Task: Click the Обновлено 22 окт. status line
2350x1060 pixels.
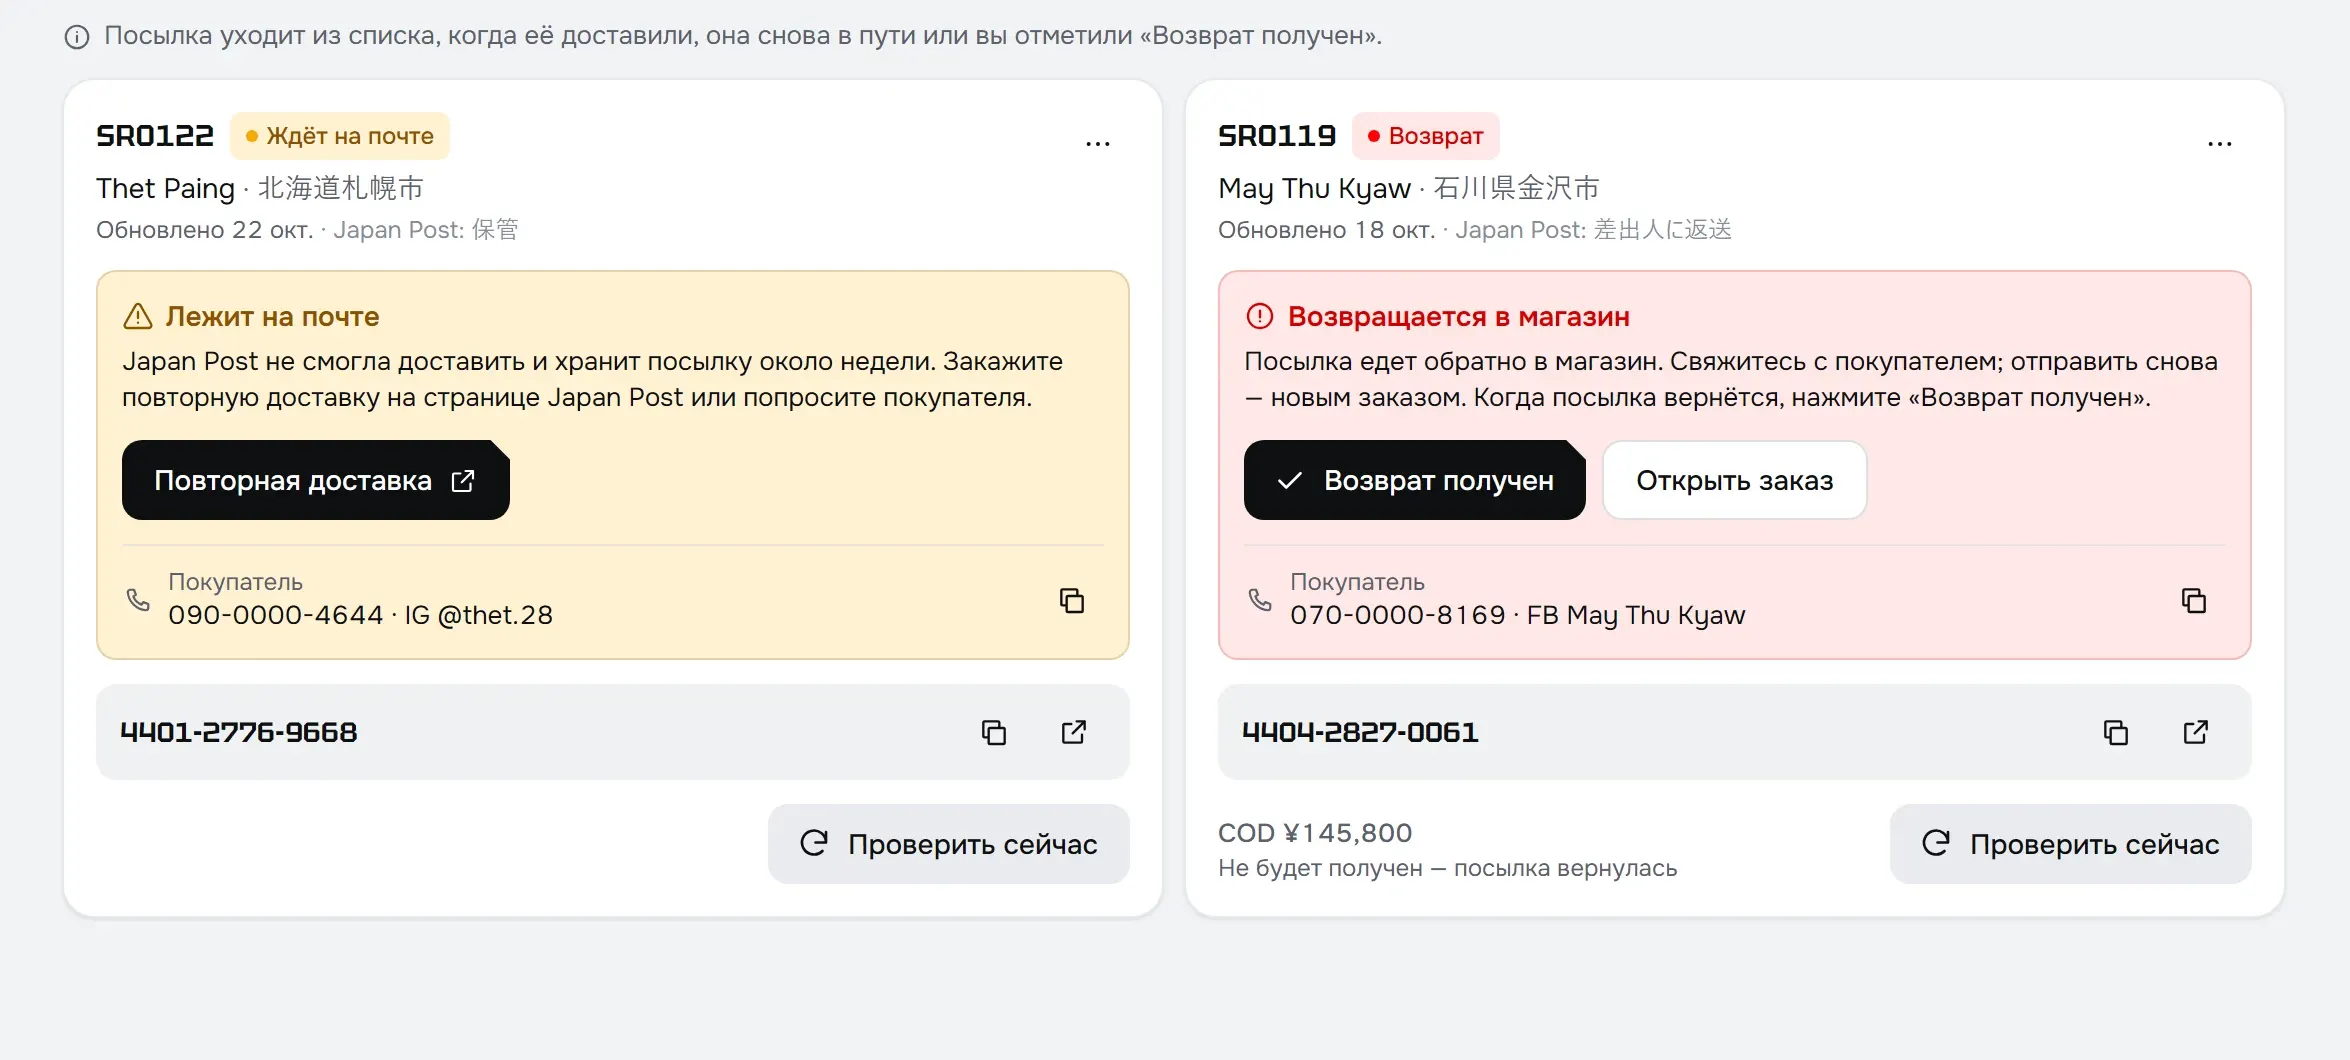Action: click(x=307, y=230)
